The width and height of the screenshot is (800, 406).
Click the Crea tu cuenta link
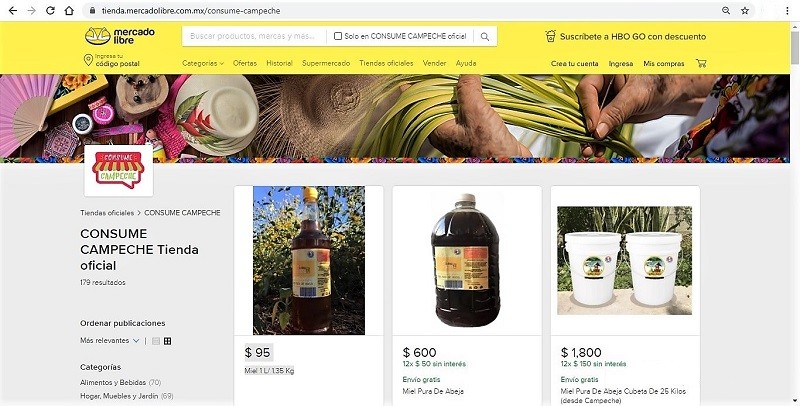click(574, 63)
